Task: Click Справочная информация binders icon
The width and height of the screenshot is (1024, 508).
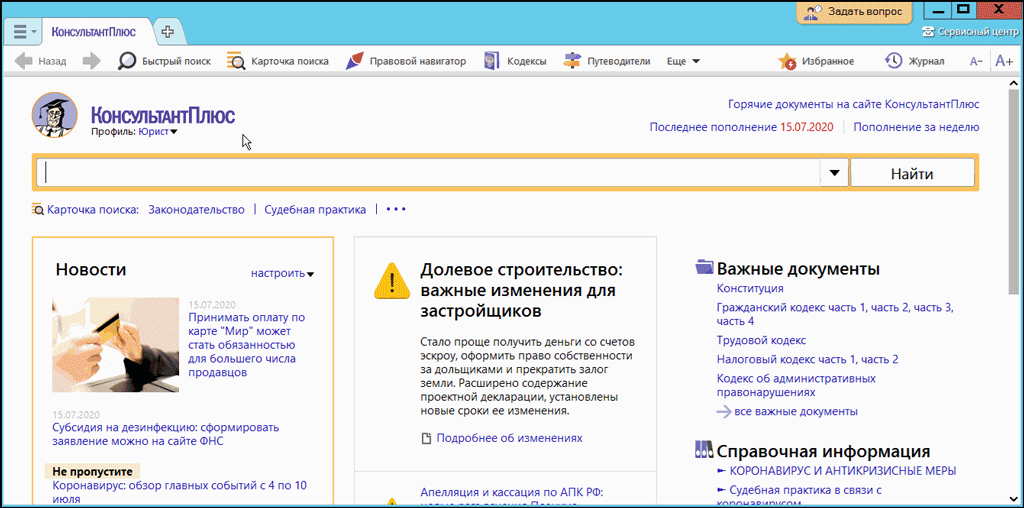Action: [x=705, y=451]
